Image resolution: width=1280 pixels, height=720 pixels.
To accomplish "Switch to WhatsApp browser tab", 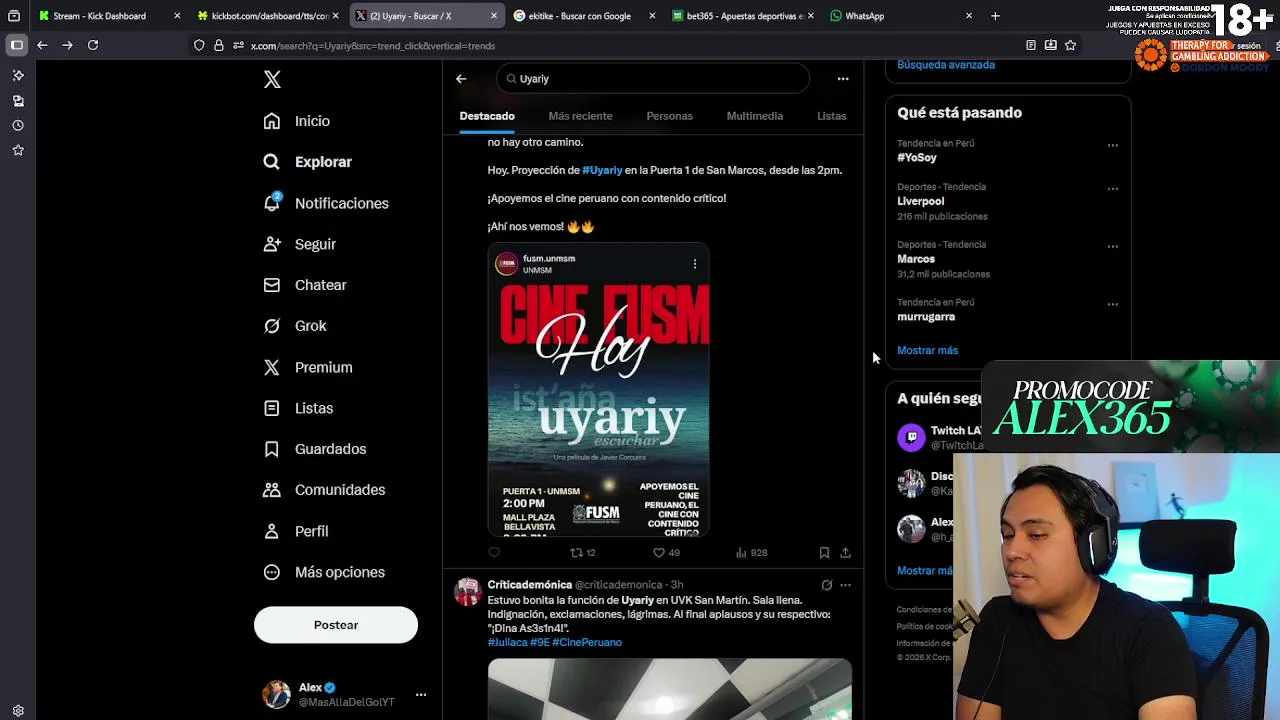I will point(900,16).
